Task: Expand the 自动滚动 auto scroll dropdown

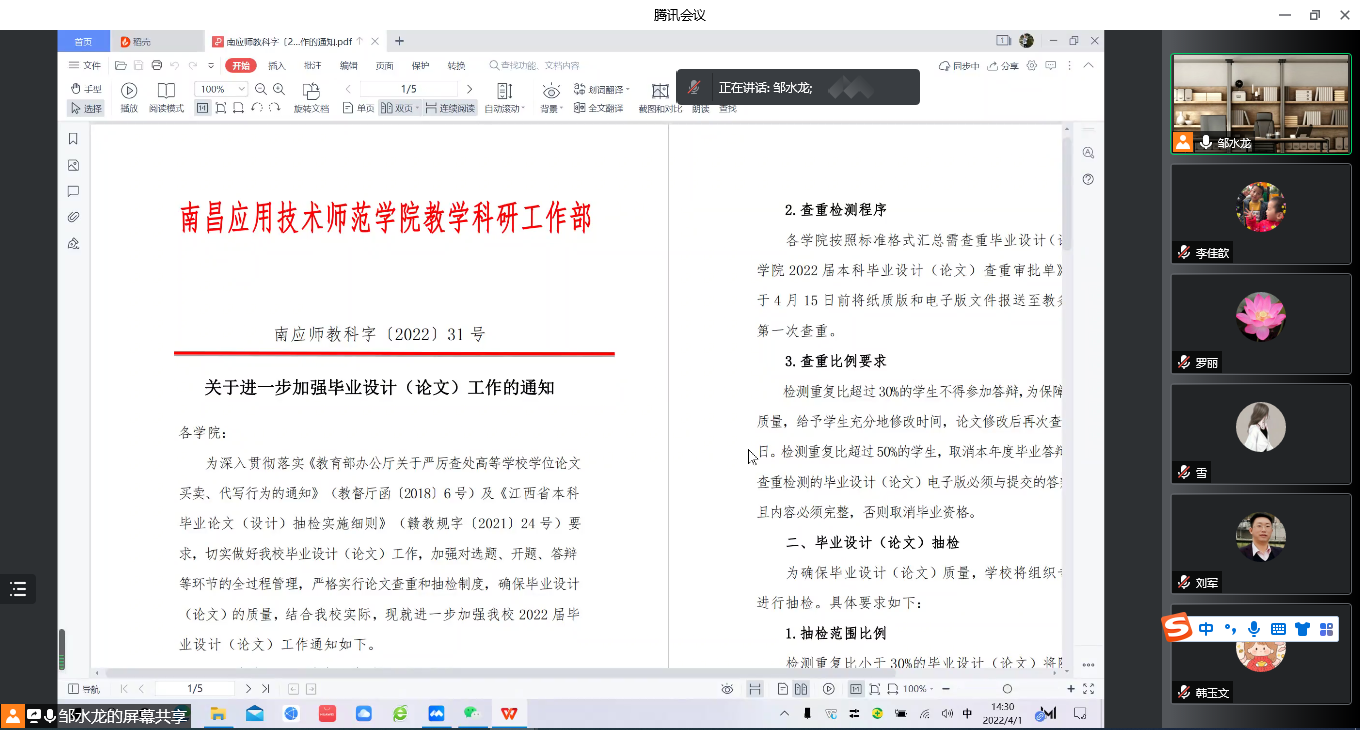Action: pyautogui.click(x=504, y=108)
